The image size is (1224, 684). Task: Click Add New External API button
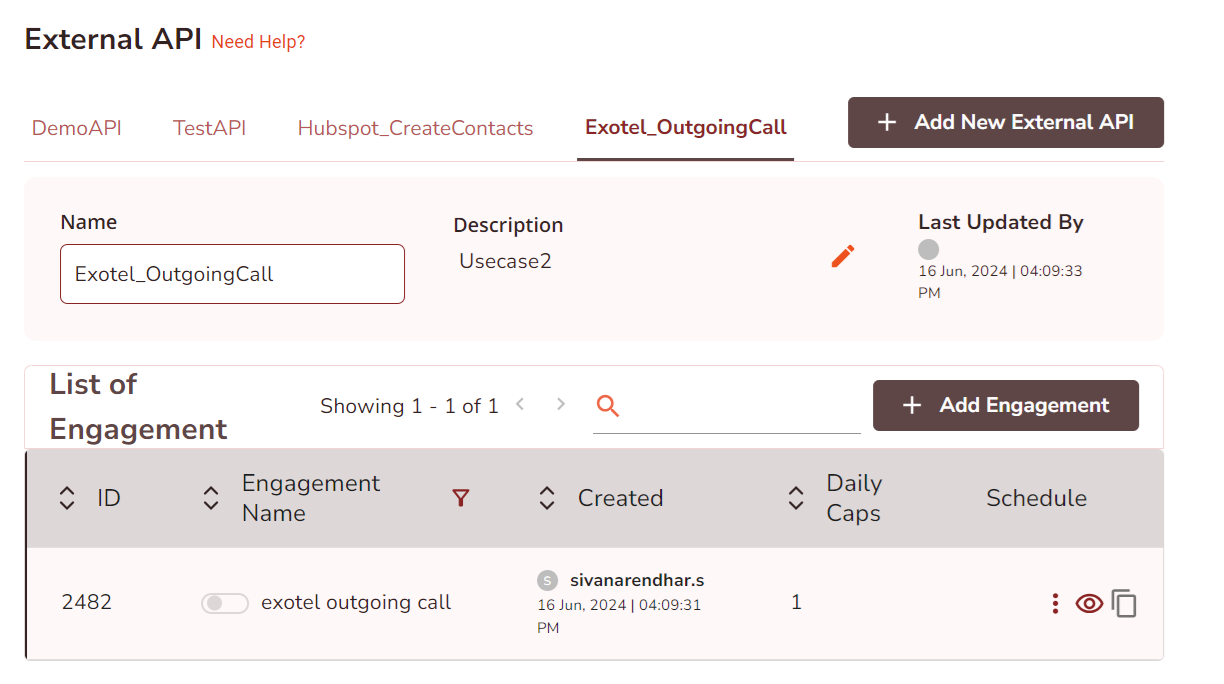(1005, 122)
